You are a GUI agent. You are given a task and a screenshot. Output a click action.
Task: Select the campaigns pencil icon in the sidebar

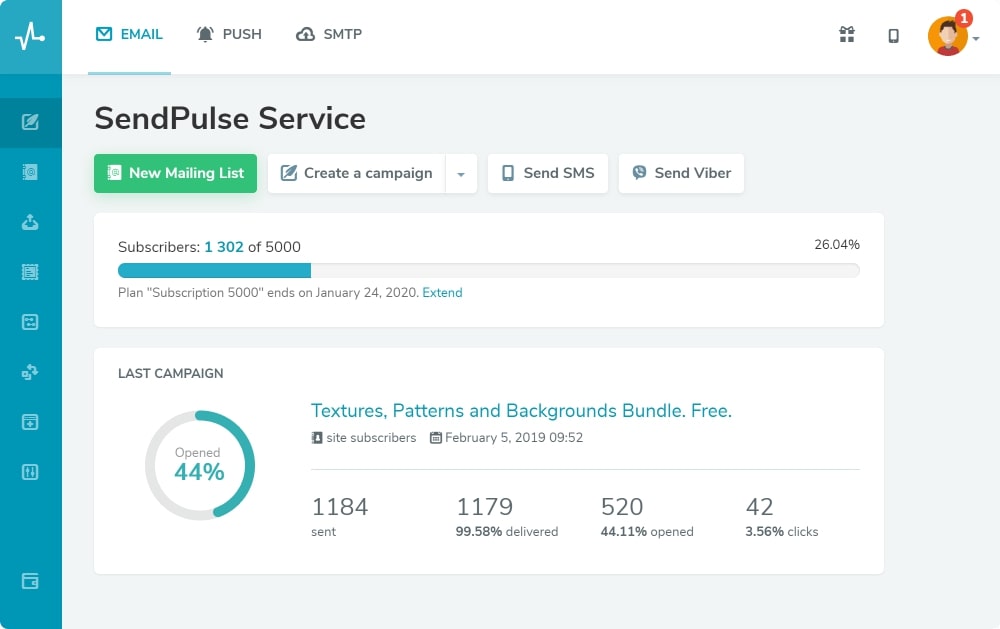pyautogui.click(x=31, y=122)
